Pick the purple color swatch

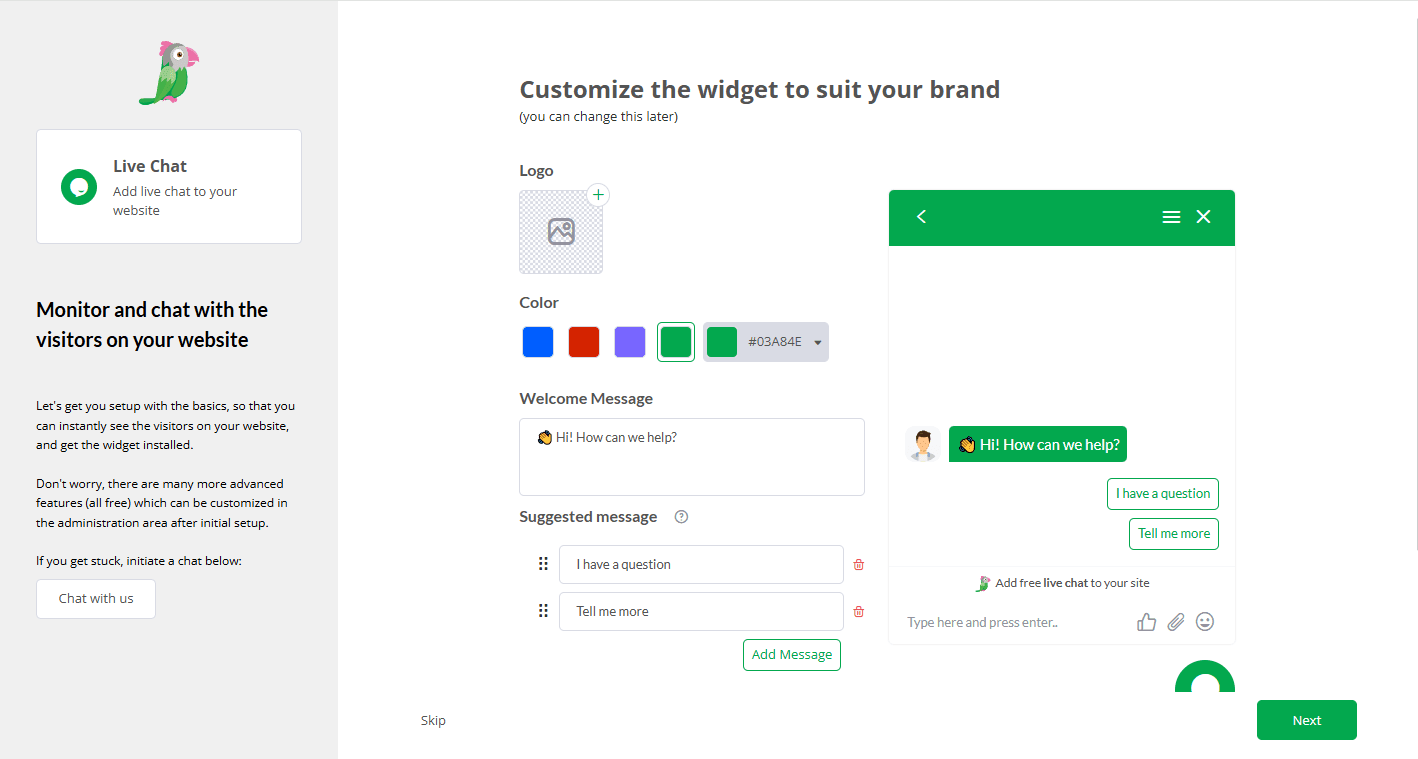630,342
